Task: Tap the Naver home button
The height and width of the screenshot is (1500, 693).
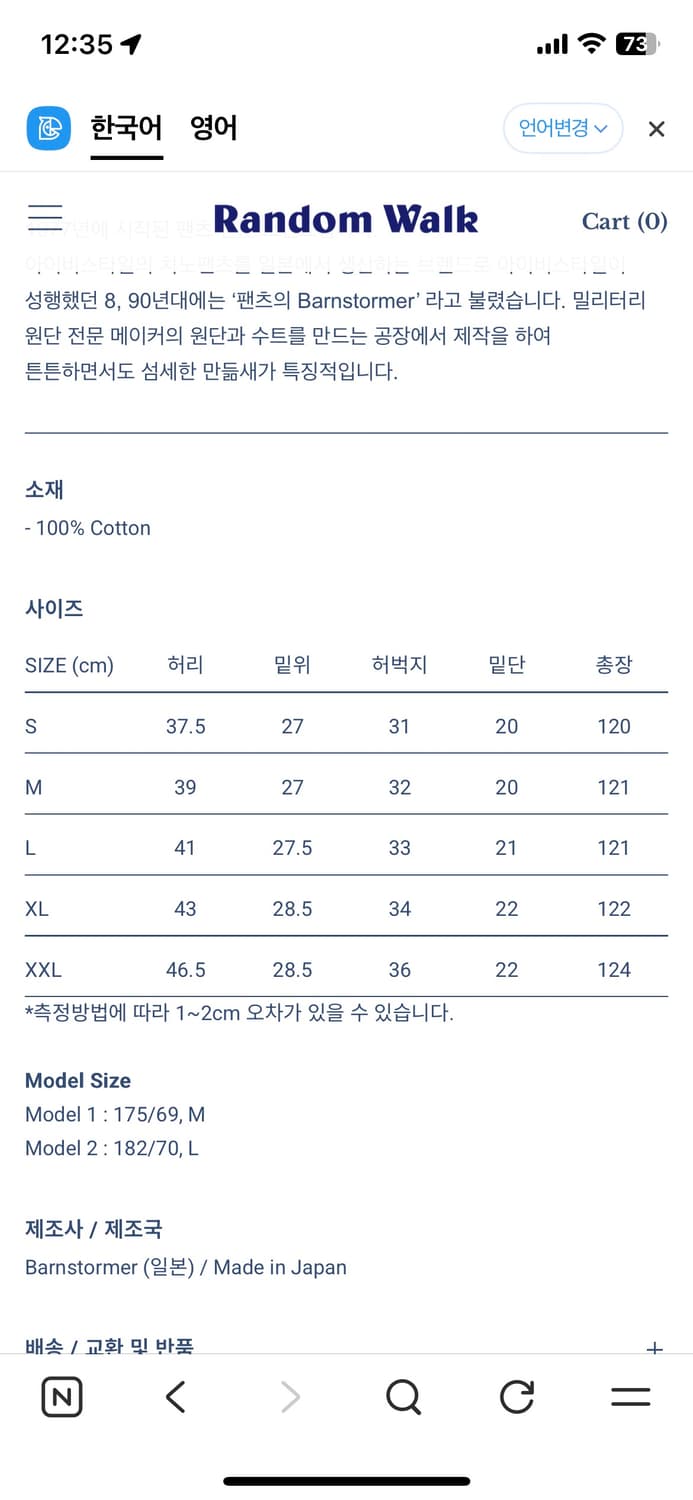Action: coord(62,1397)
